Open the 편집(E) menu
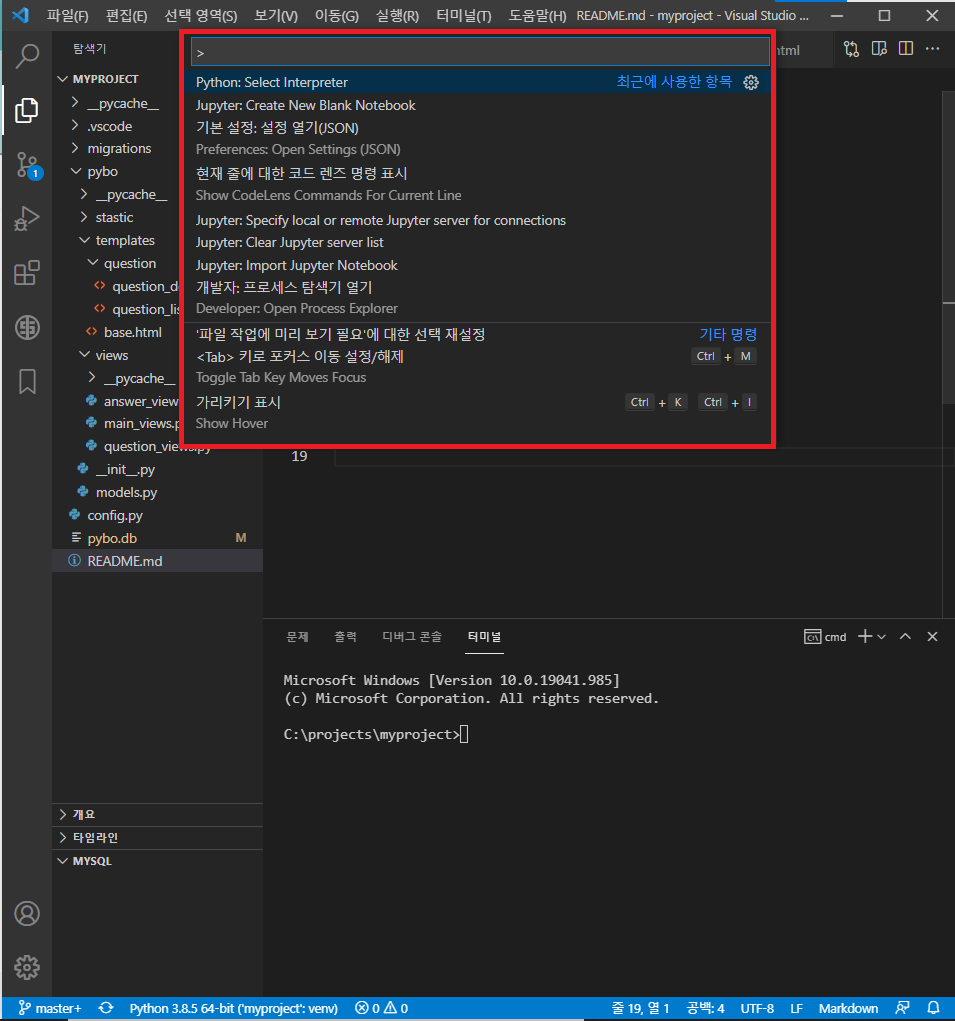Viewport: 955px width, 1021px height. tap(126, 16)
